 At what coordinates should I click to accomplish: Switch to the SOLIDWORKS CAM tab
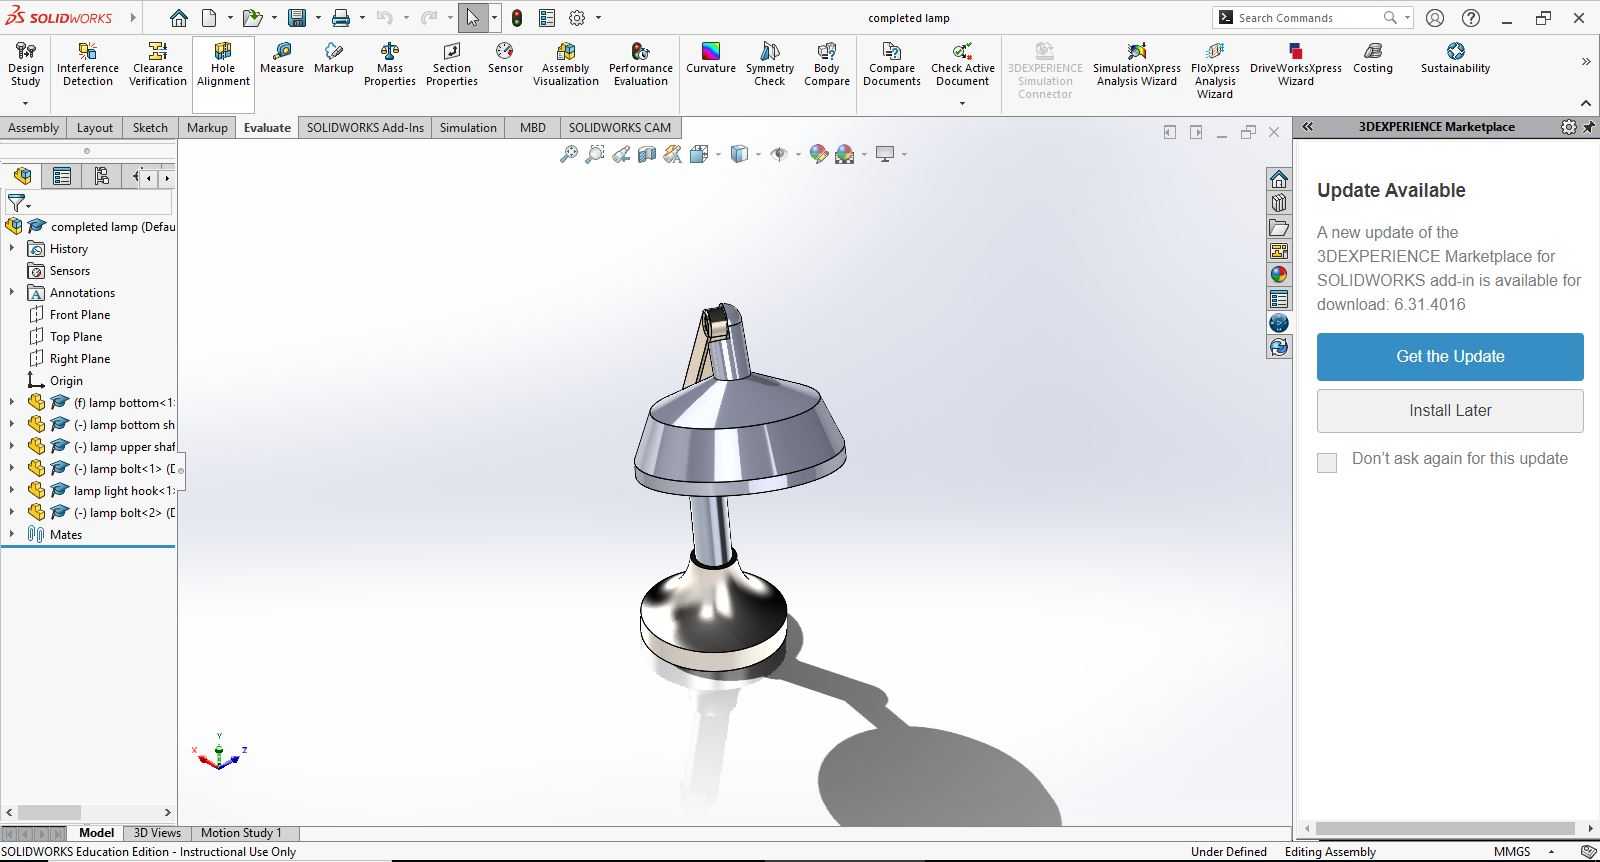[x=620, y=127]
